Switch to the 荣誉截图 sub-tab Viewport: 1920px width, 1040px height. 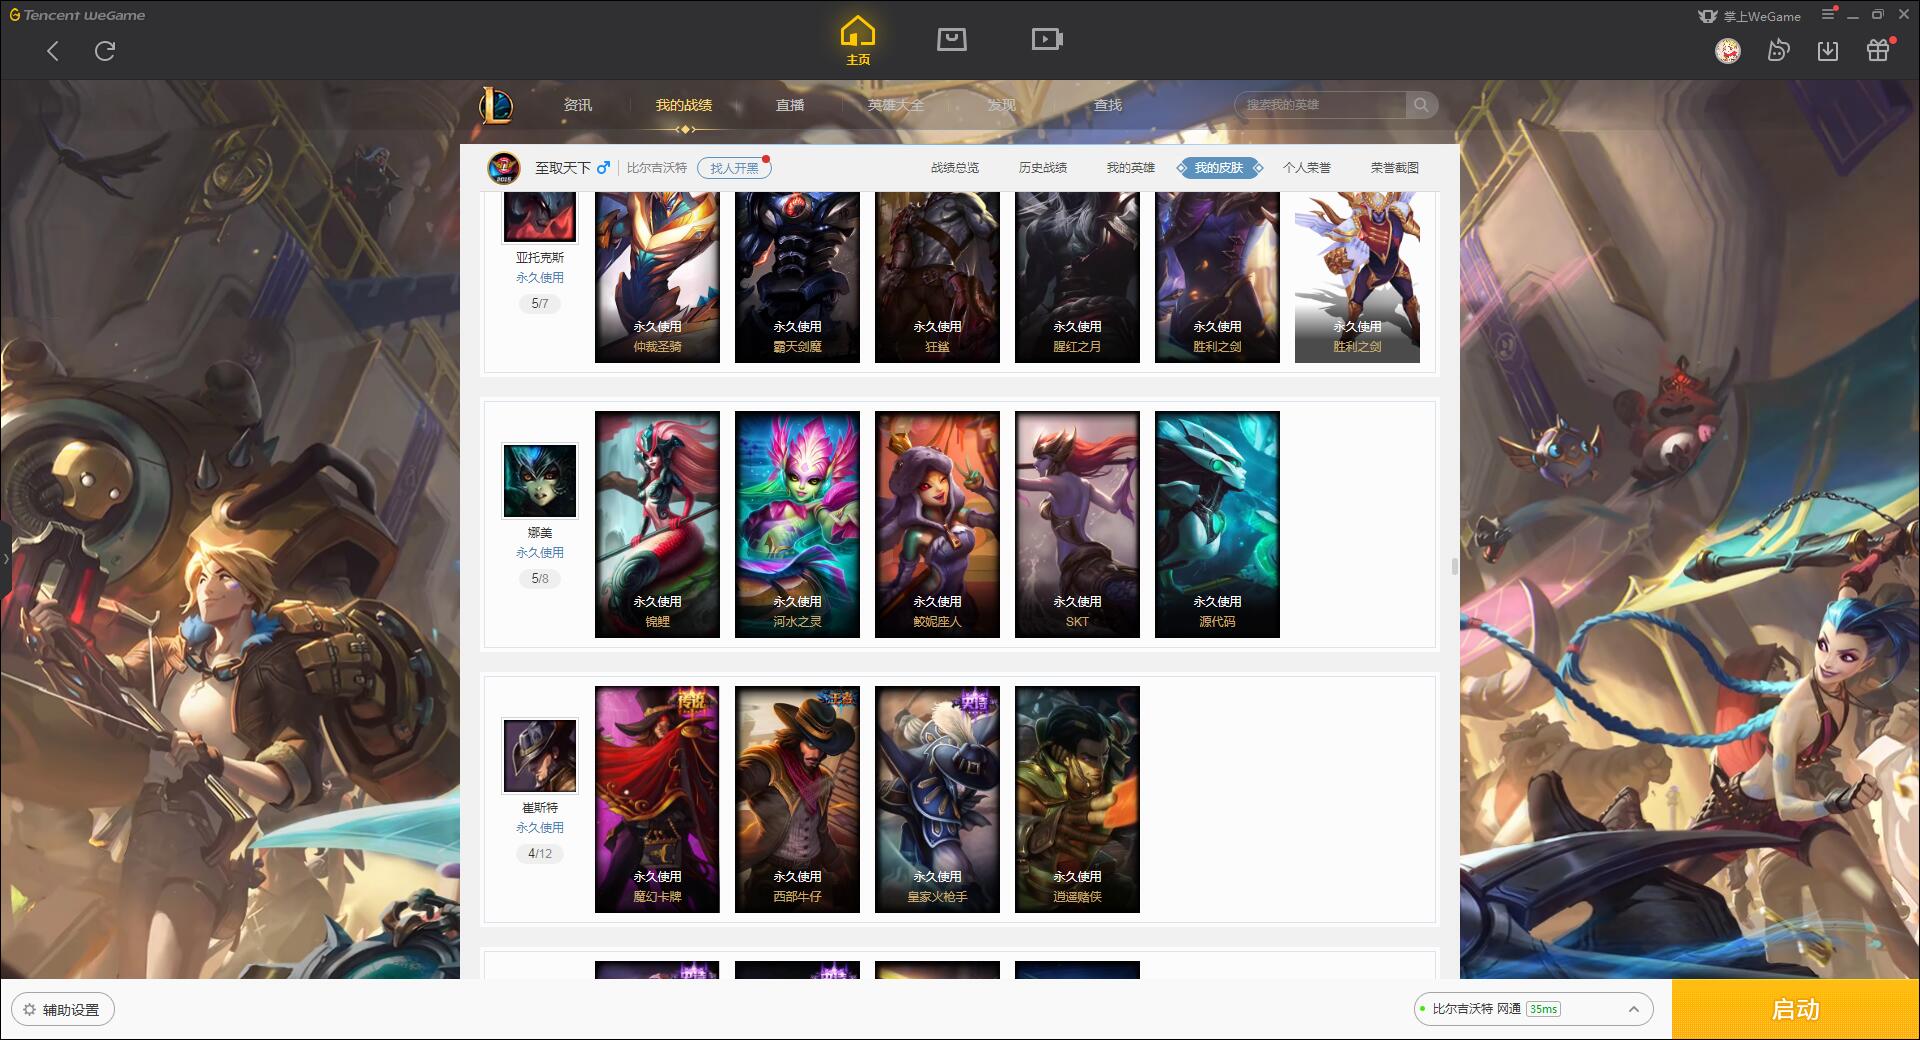[1395, 168]
